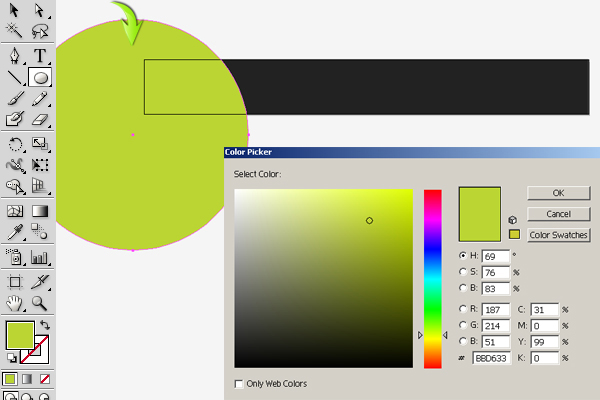600x400 pixels.
Task: Select the G green radio button
Action: coord(463,325)
